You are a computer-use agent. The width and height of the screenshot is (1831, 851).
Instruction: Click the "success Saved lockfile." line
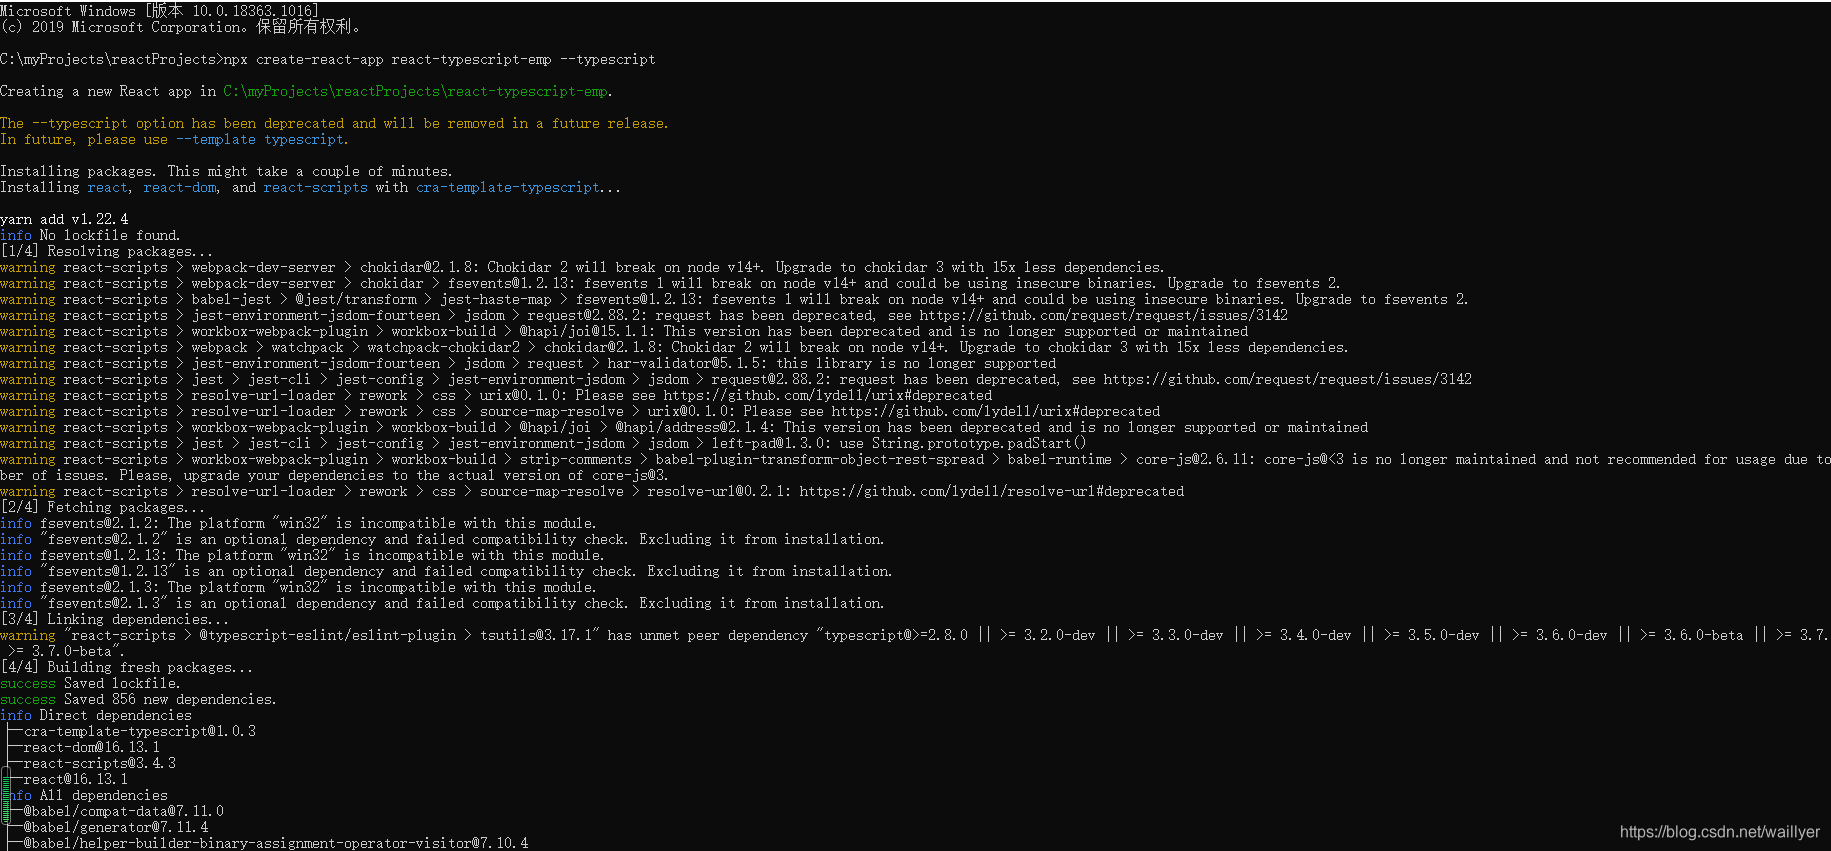90,683
